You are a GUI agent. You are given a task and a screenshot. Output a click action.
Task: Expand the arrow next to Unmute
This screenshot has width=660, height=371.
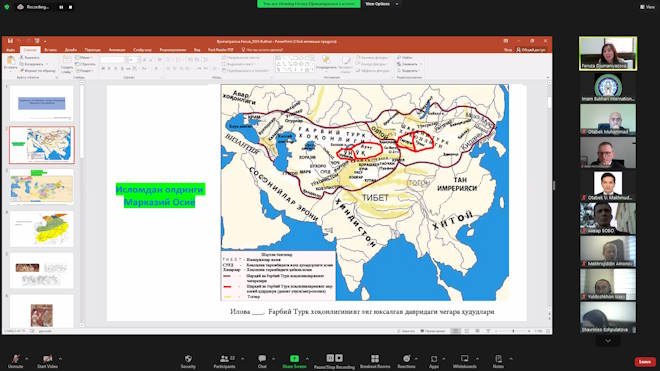(27, 358)
